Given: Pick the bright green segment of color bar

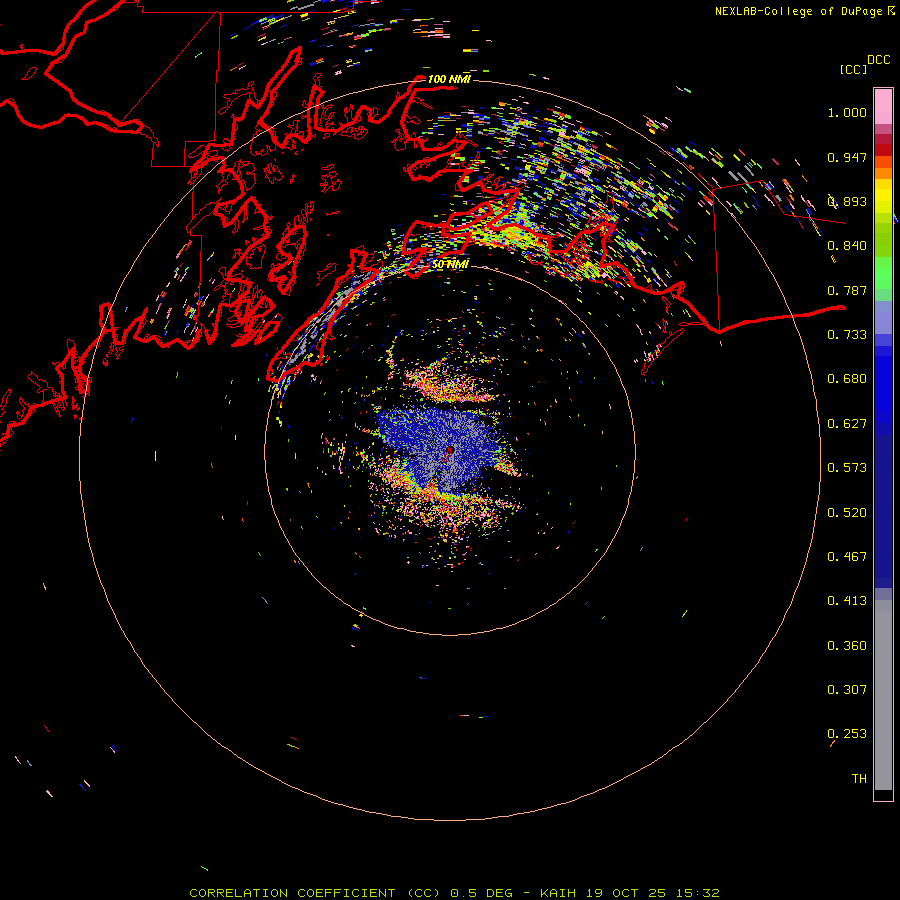Looking at the screenshot, I should pyautogui.click(x=883, y=273).
